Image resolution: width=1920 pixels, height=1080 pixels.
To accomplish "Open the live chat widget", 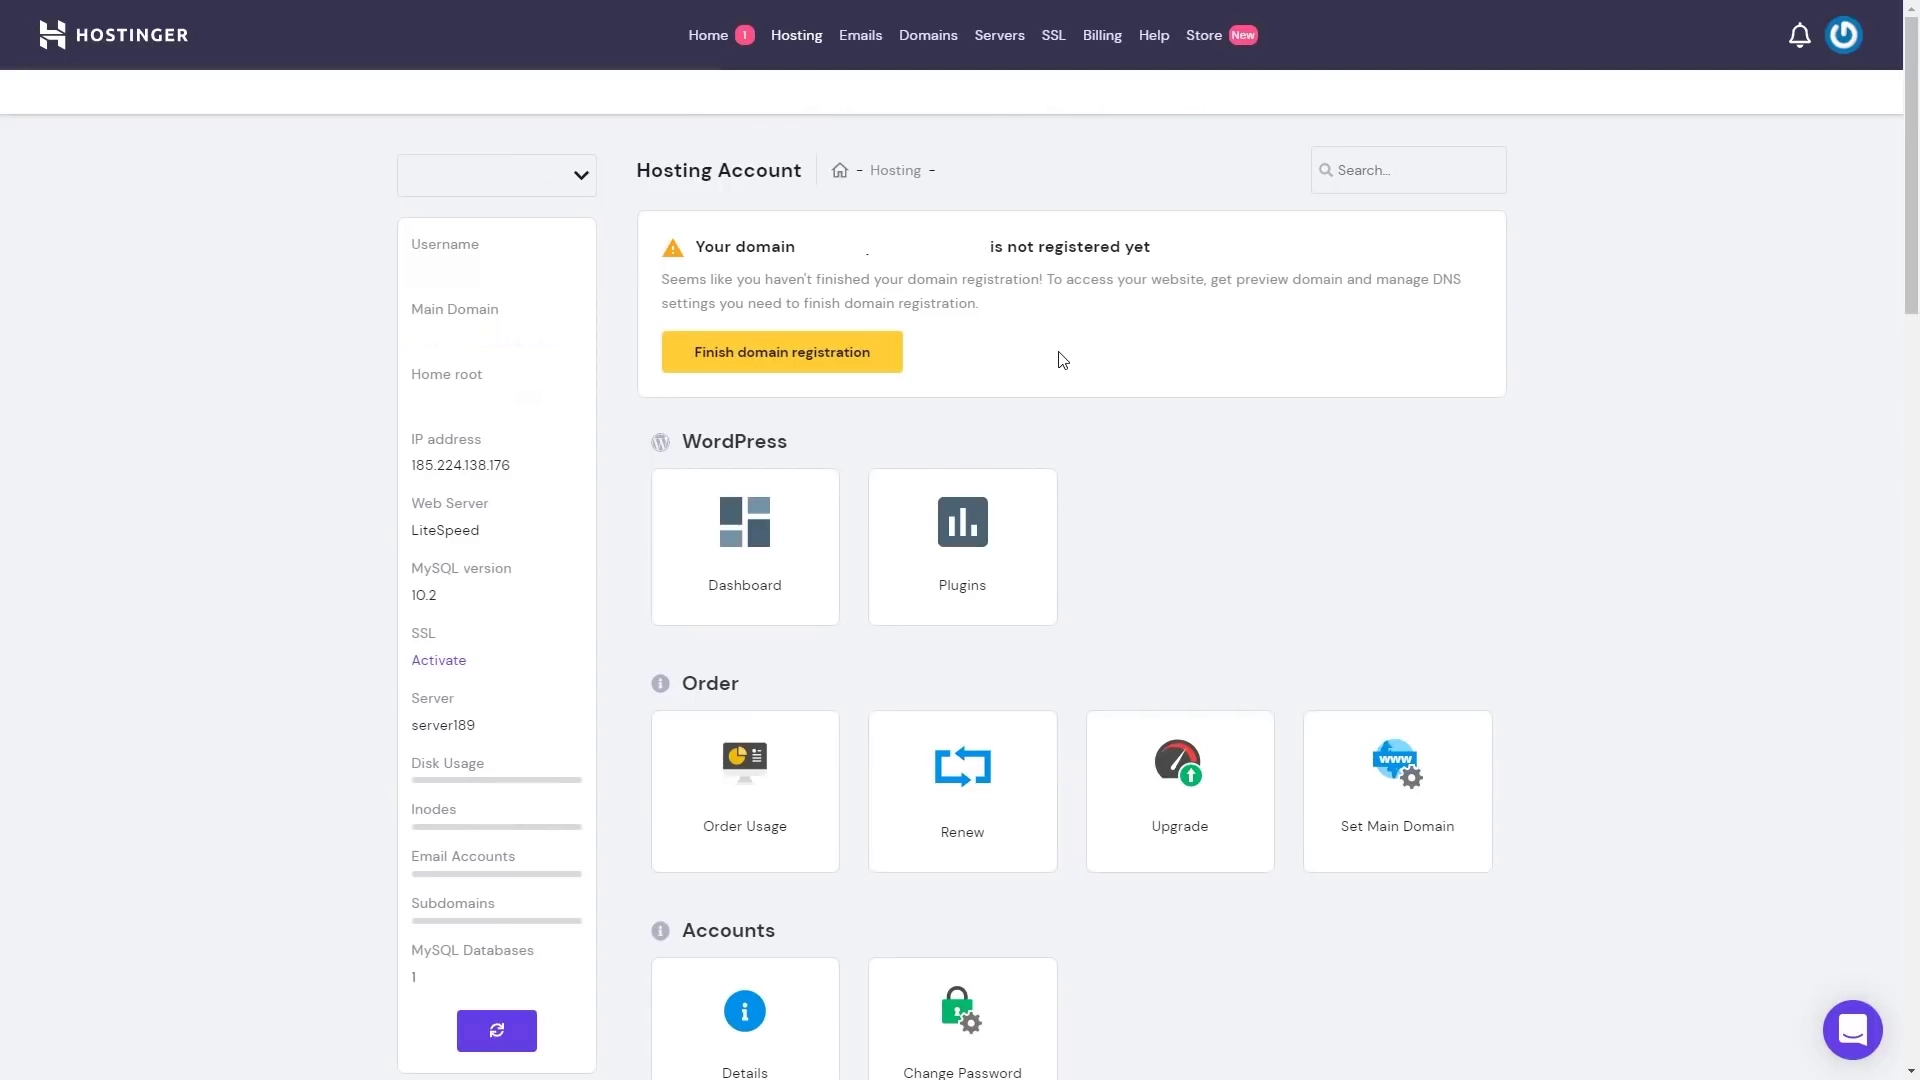I will click(1853, 1029).
